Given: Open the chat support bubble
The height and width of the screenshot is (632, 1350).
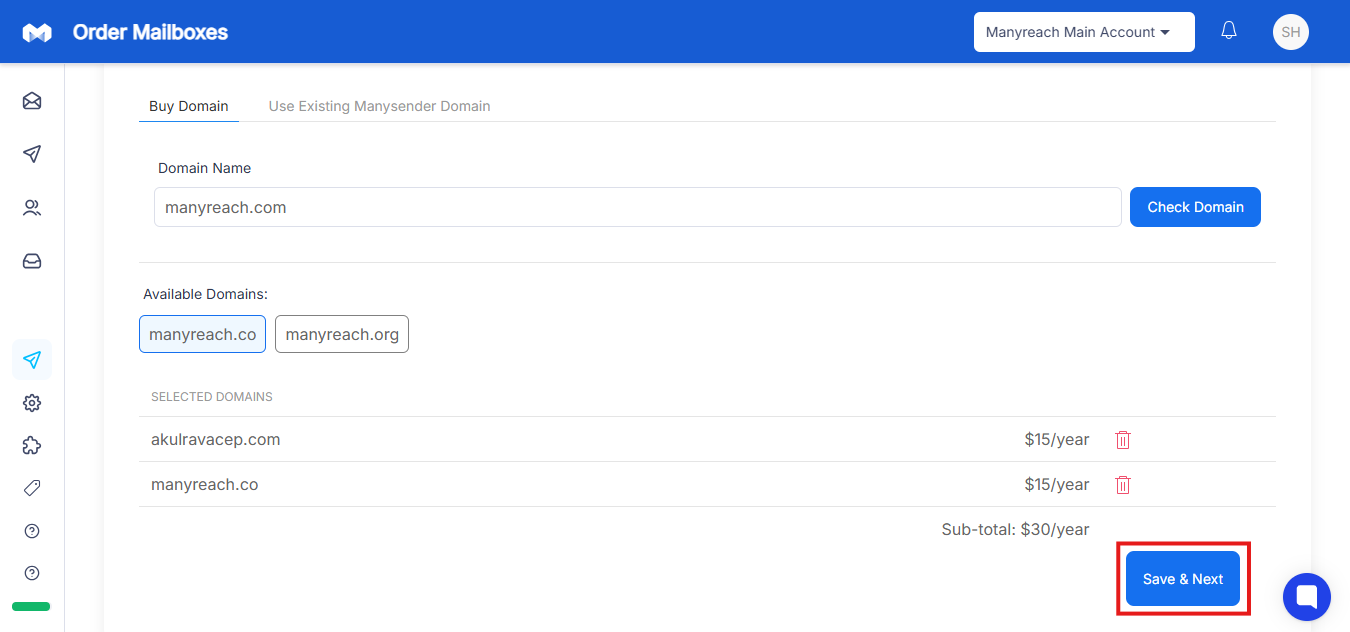Looking at the screenshot, I should (1307, 597).
